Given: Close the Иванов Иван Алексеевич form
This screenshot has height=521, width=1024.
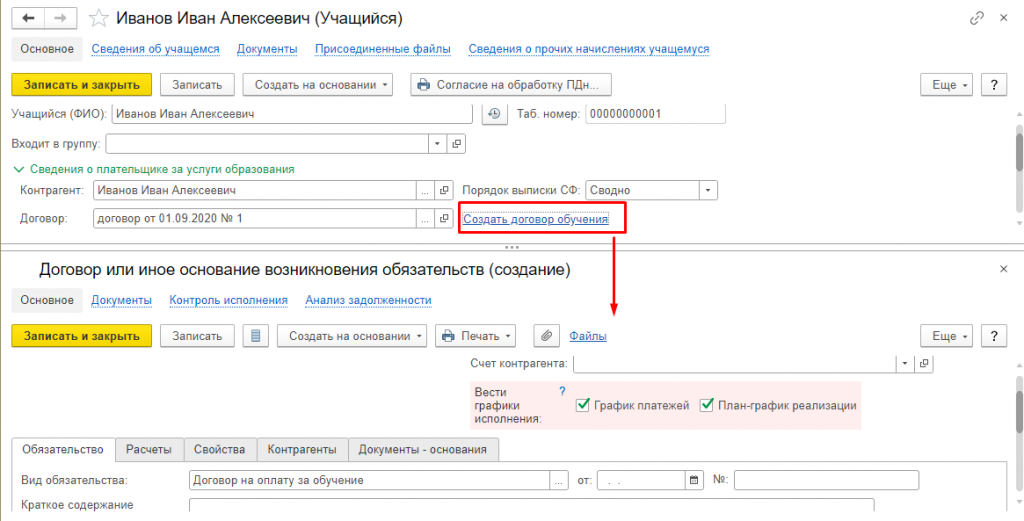Looking at the screenshot, I should coord(1004,18).
